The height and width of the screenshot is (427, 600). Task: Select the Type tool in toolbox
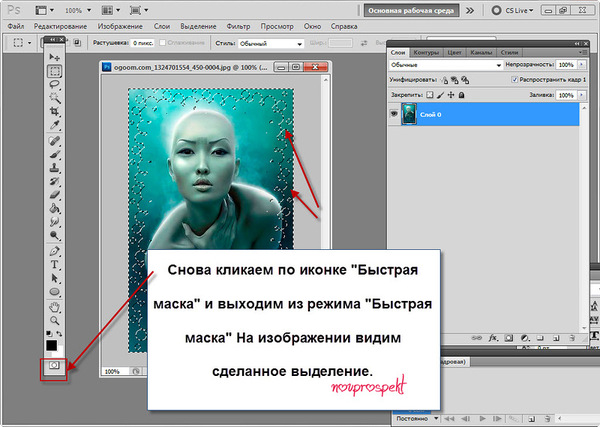54,265
